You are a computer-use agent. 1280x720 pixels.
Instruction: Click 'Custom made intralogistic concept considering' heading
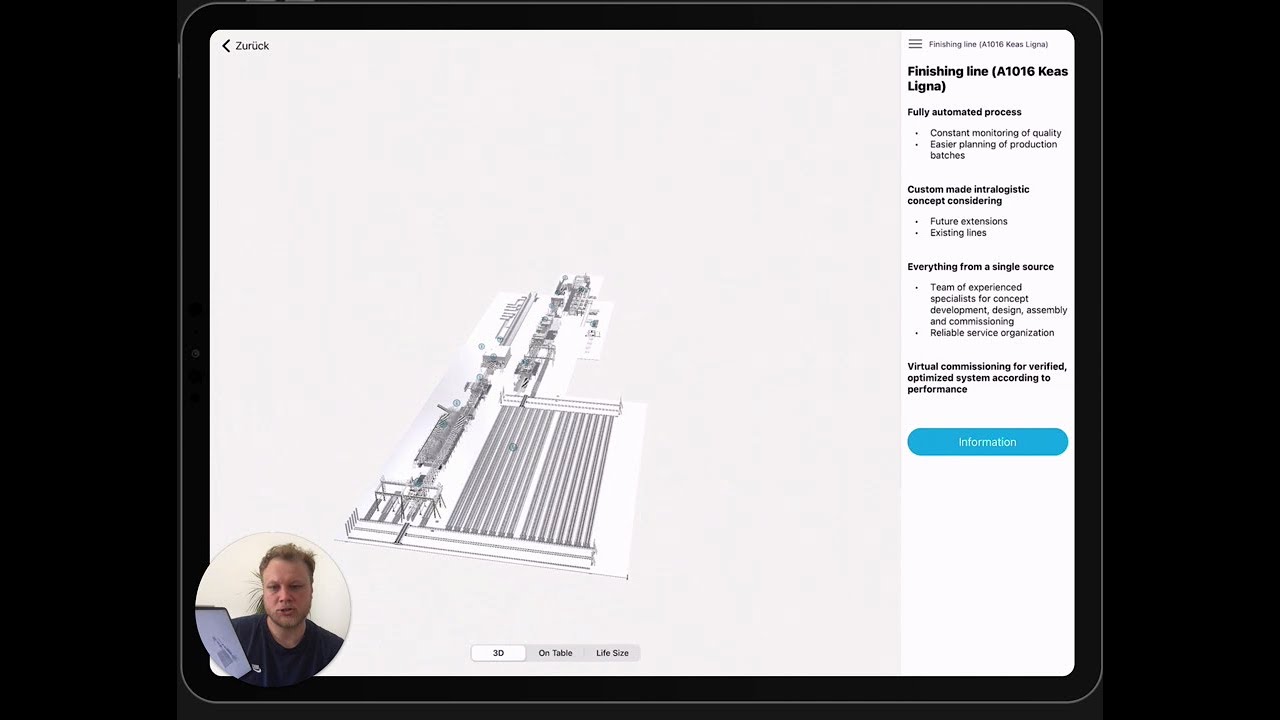point(968,195)
